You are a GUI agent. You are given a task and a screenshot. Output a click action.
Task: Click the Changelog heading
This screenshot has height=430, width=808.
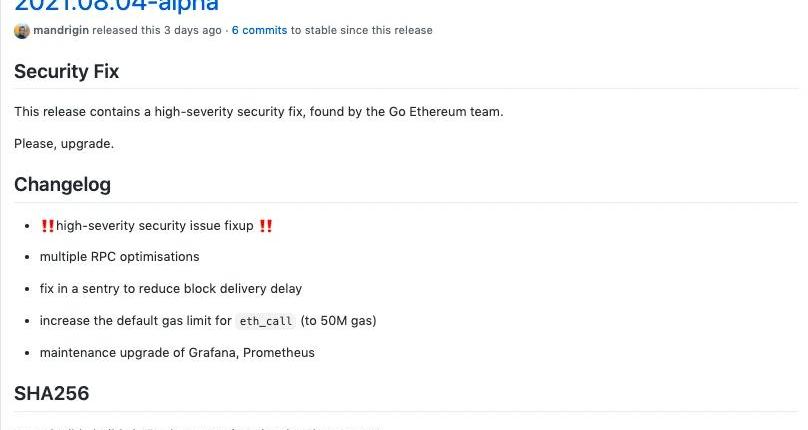click(x=62, y=185)
